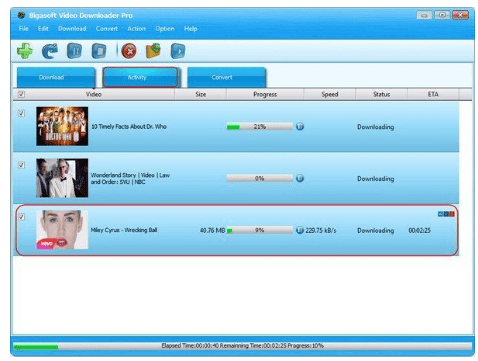Open the Help menu
The height and width of the screenshot is (361, 478).
point(191,29)
